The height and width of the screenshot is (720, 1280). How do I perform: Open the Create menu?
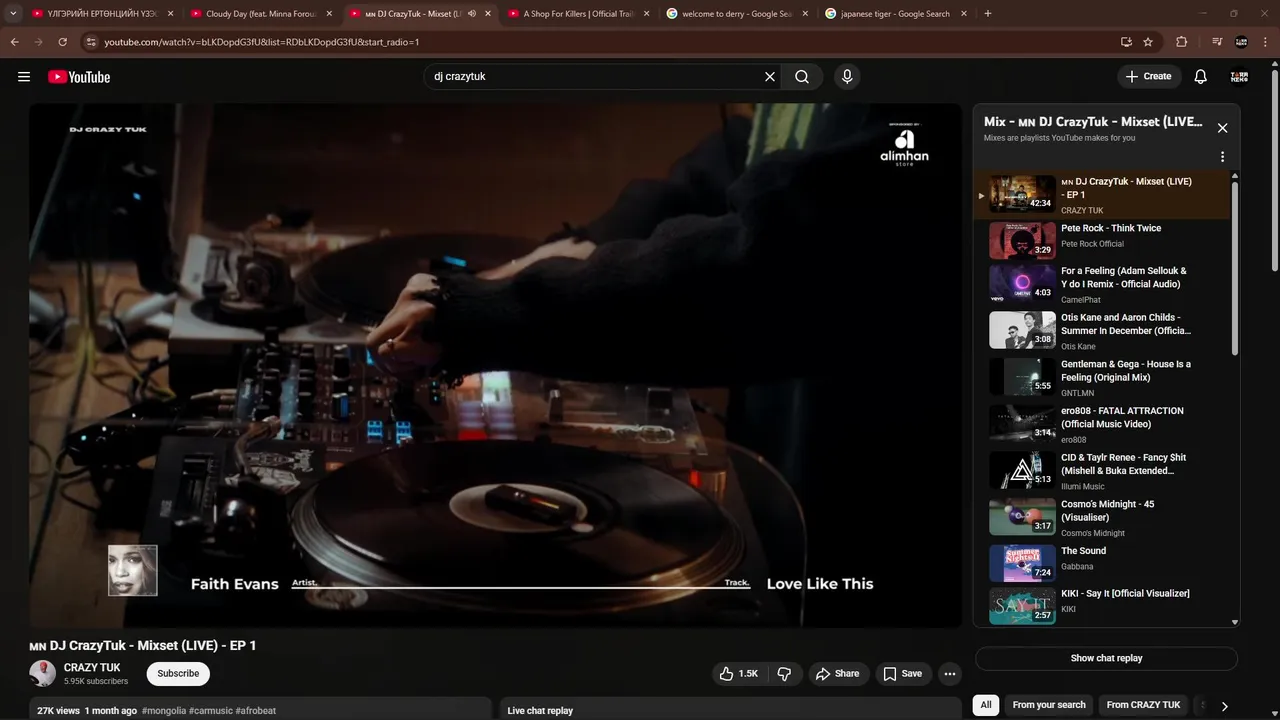(1148, 77)
